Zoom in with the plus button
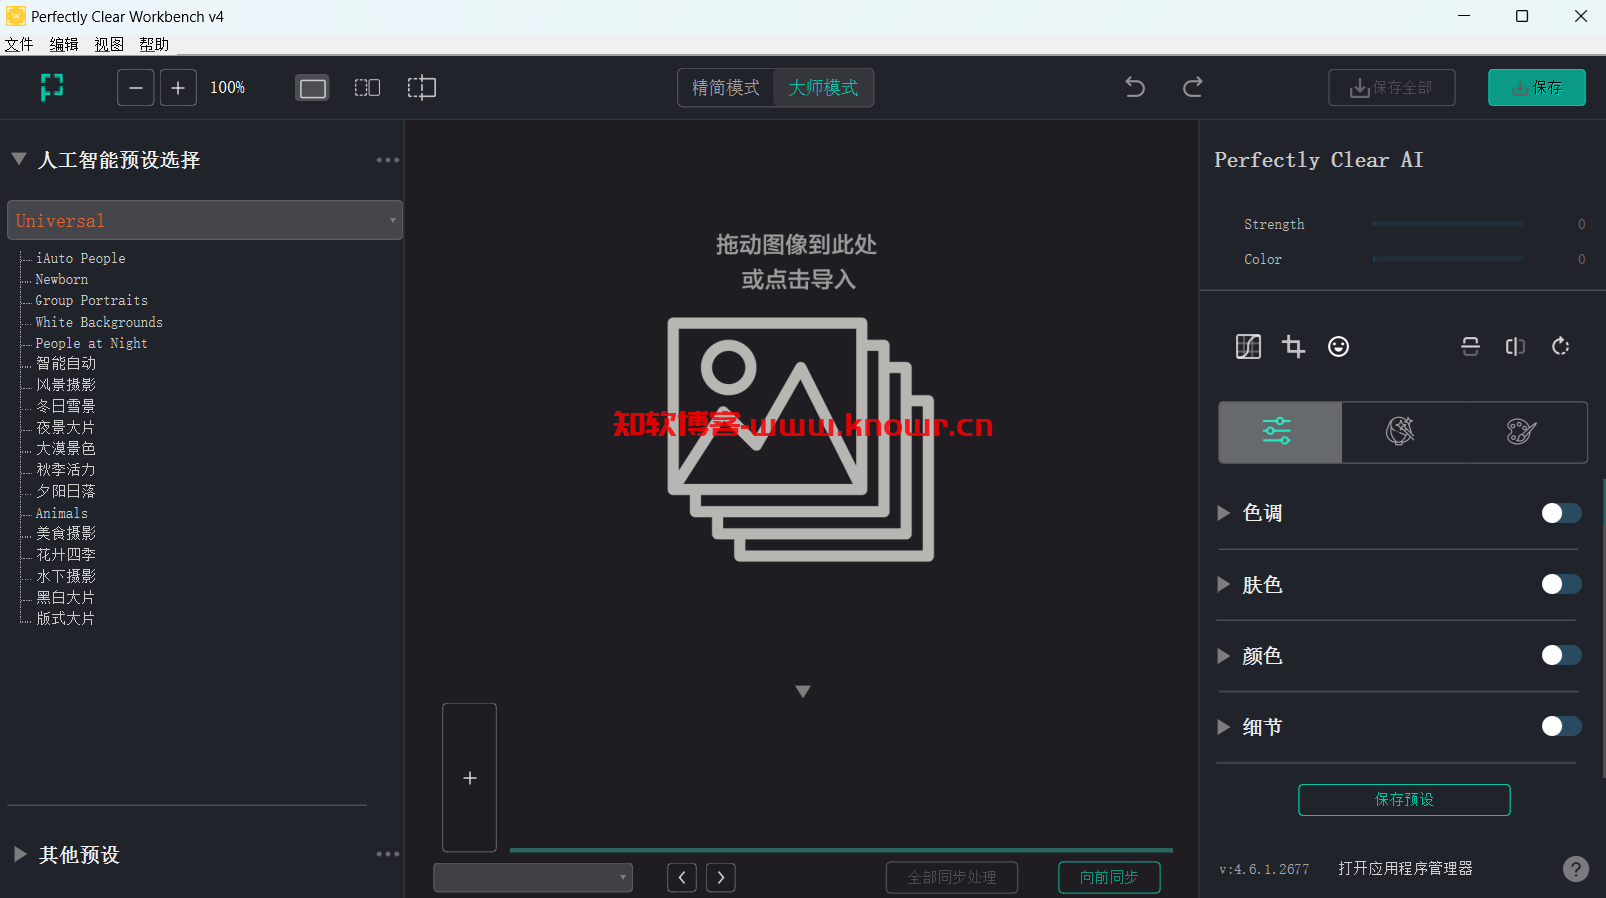The height and width of the screenshot is (898, 1606). (178, 88)
